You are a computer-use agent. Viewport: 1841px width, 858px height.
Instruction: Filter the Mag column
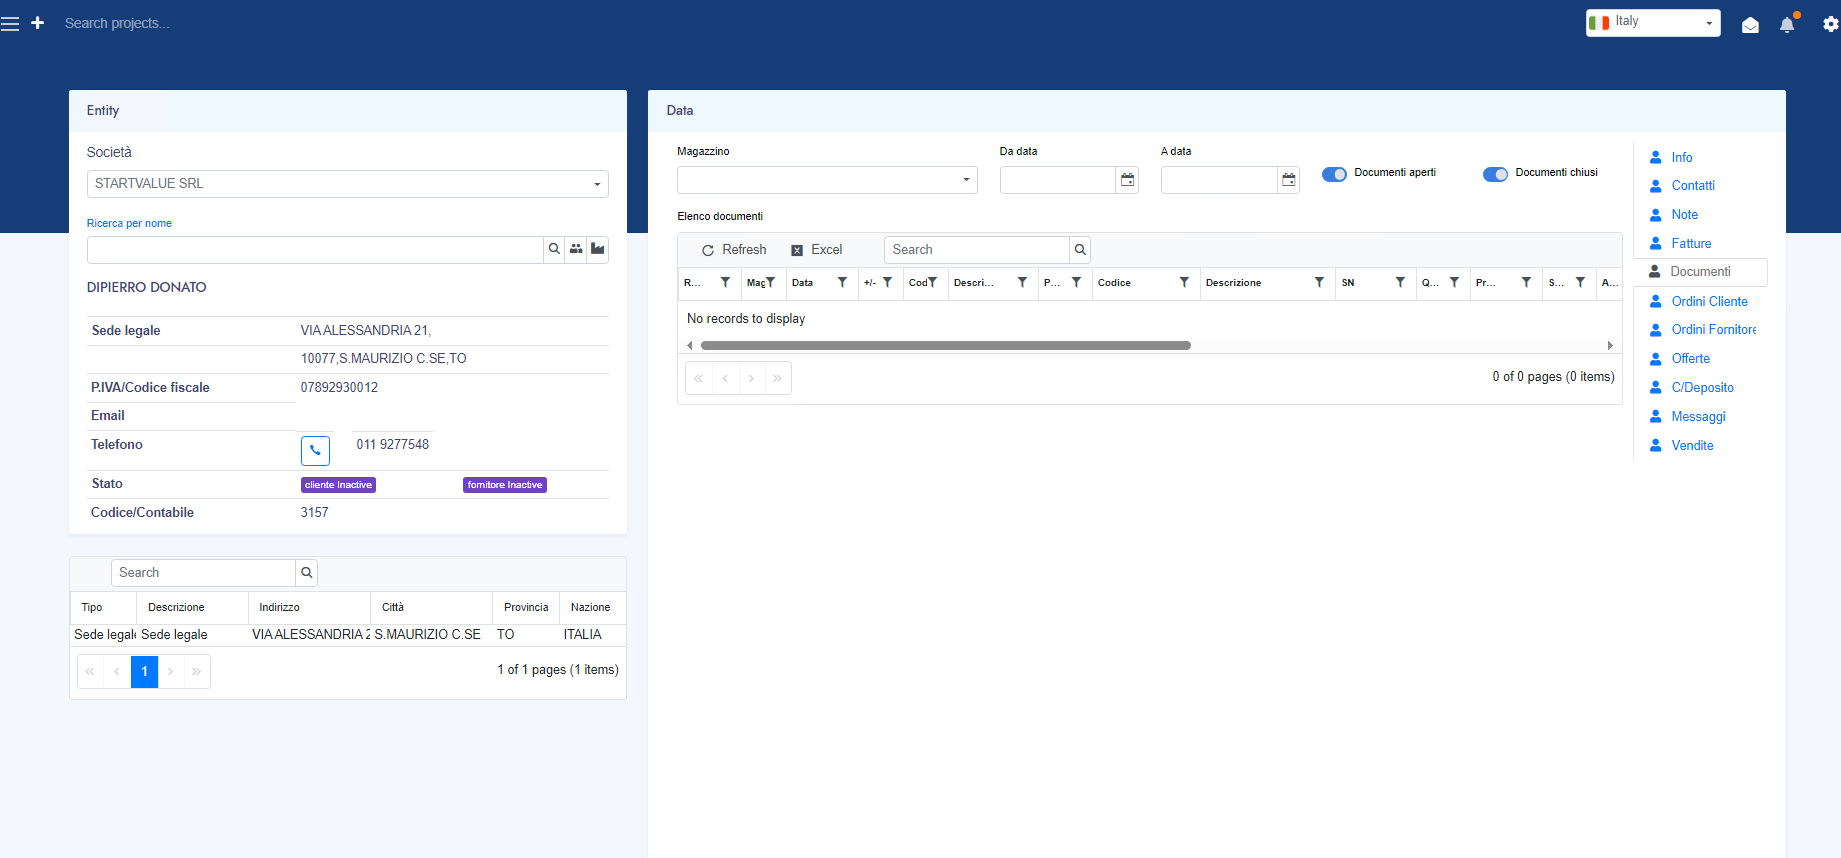click(770, 283)
